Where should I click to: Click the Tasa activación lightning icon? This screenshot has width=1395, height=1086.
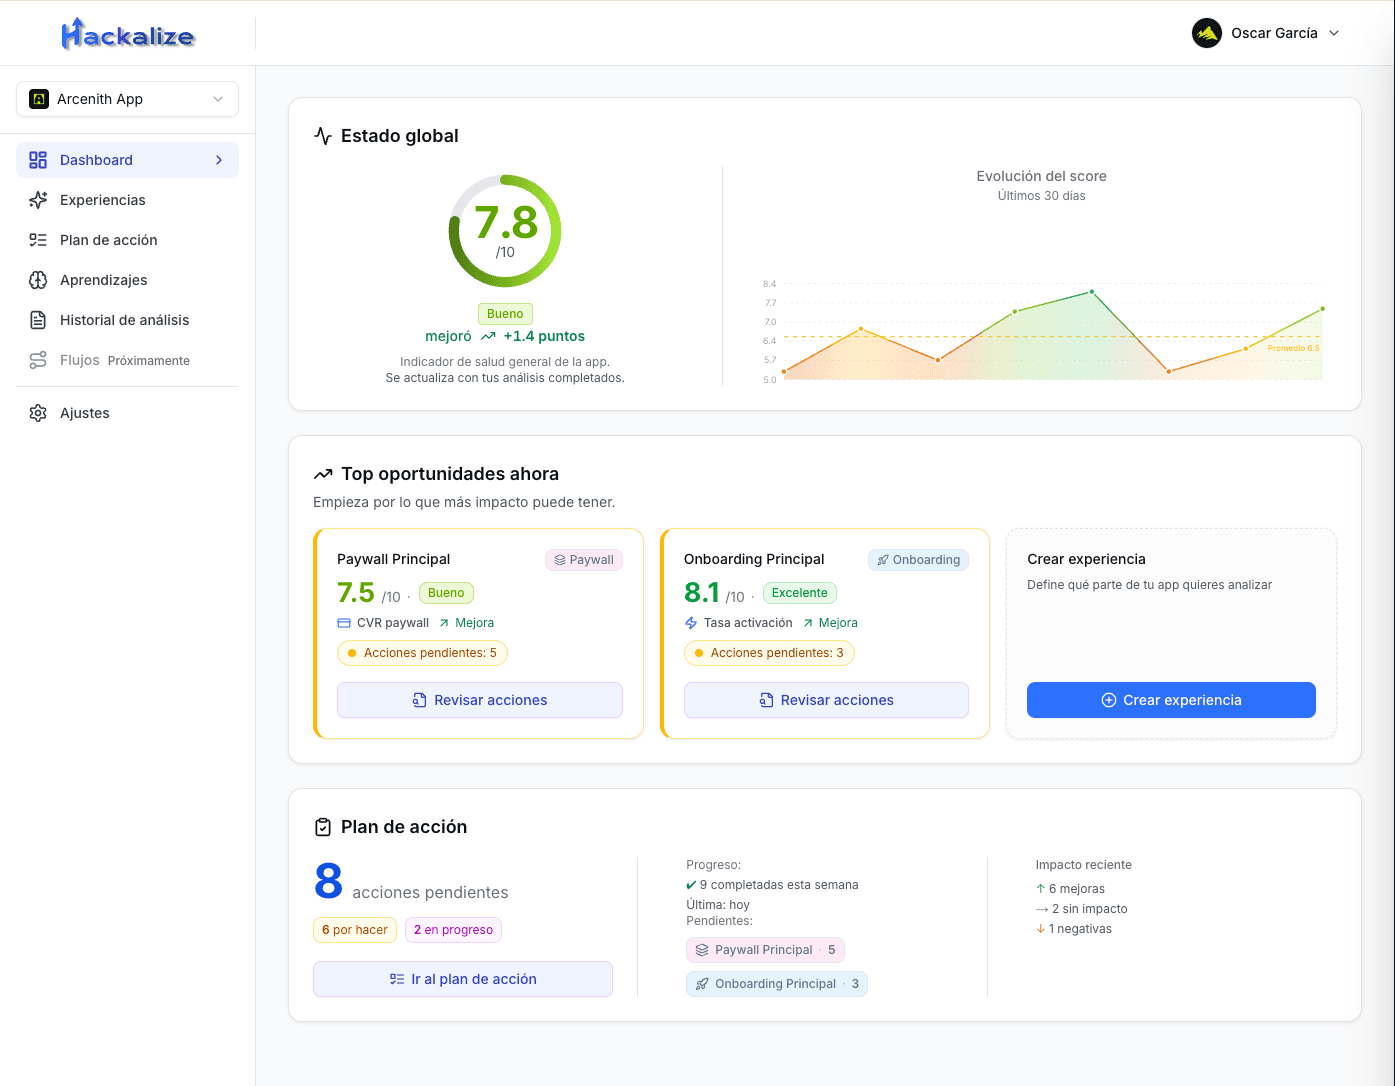point(691,623)
